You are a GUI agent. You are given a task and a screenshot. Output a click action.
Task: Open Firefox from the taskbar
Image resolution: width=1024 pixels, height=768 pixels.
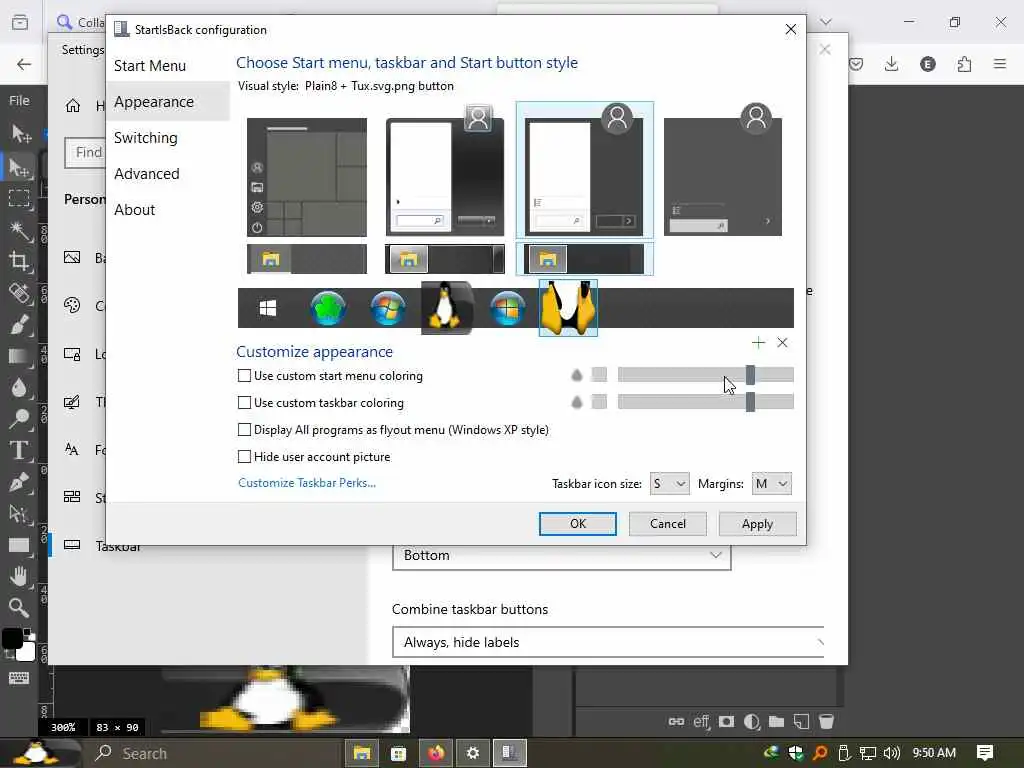pos(436,753)
